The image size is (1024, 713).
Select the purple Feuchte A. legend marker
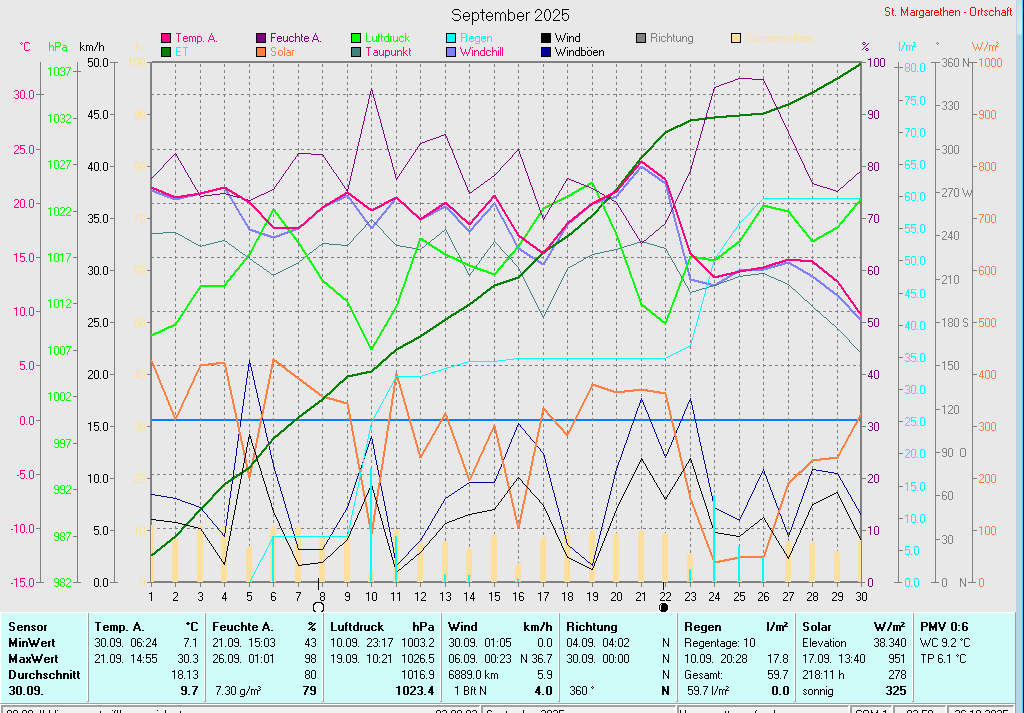click(x=261, y=38)
